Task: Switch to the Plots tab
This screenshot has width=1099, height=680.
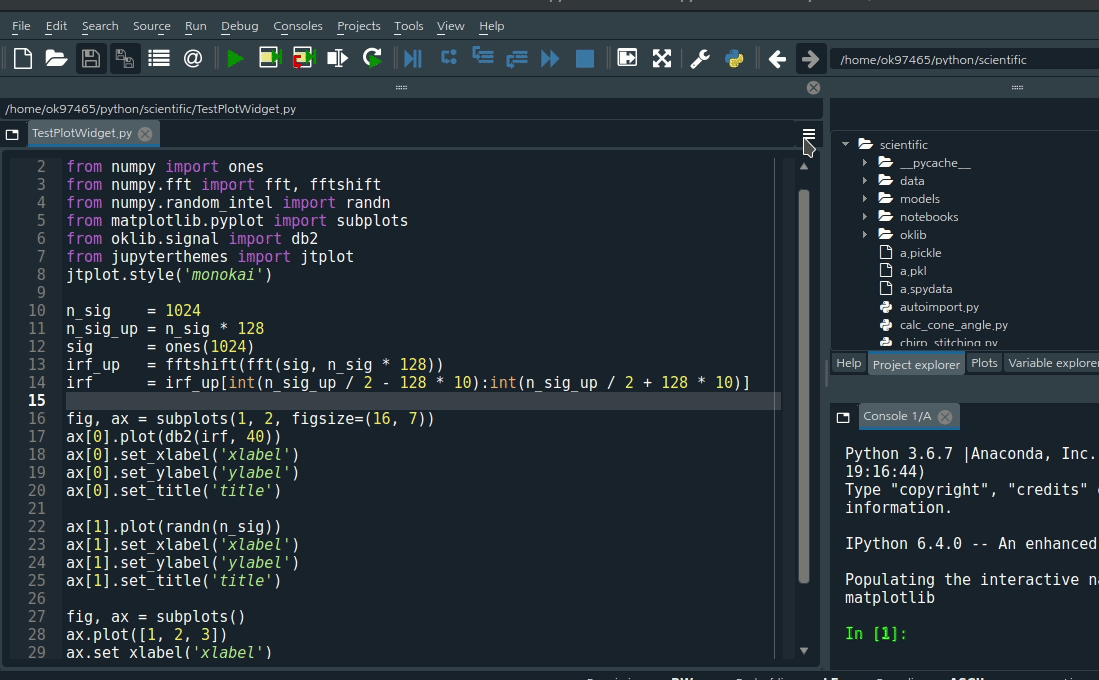Action: coord(984,363)
